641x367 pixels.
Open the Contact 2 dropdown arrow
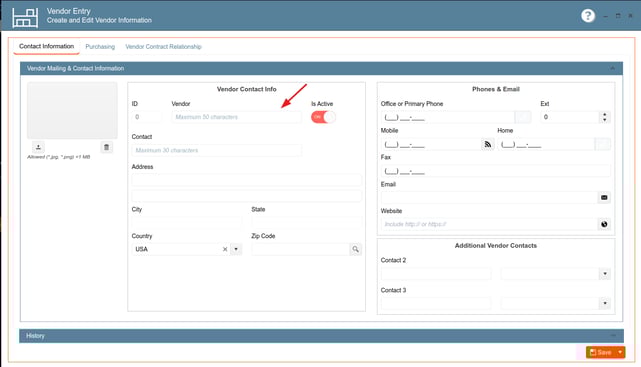(605, 273)
